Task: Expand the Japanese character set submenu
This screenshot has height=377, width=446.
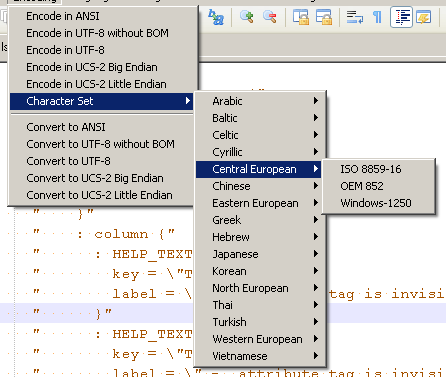Action: (260, 254)
